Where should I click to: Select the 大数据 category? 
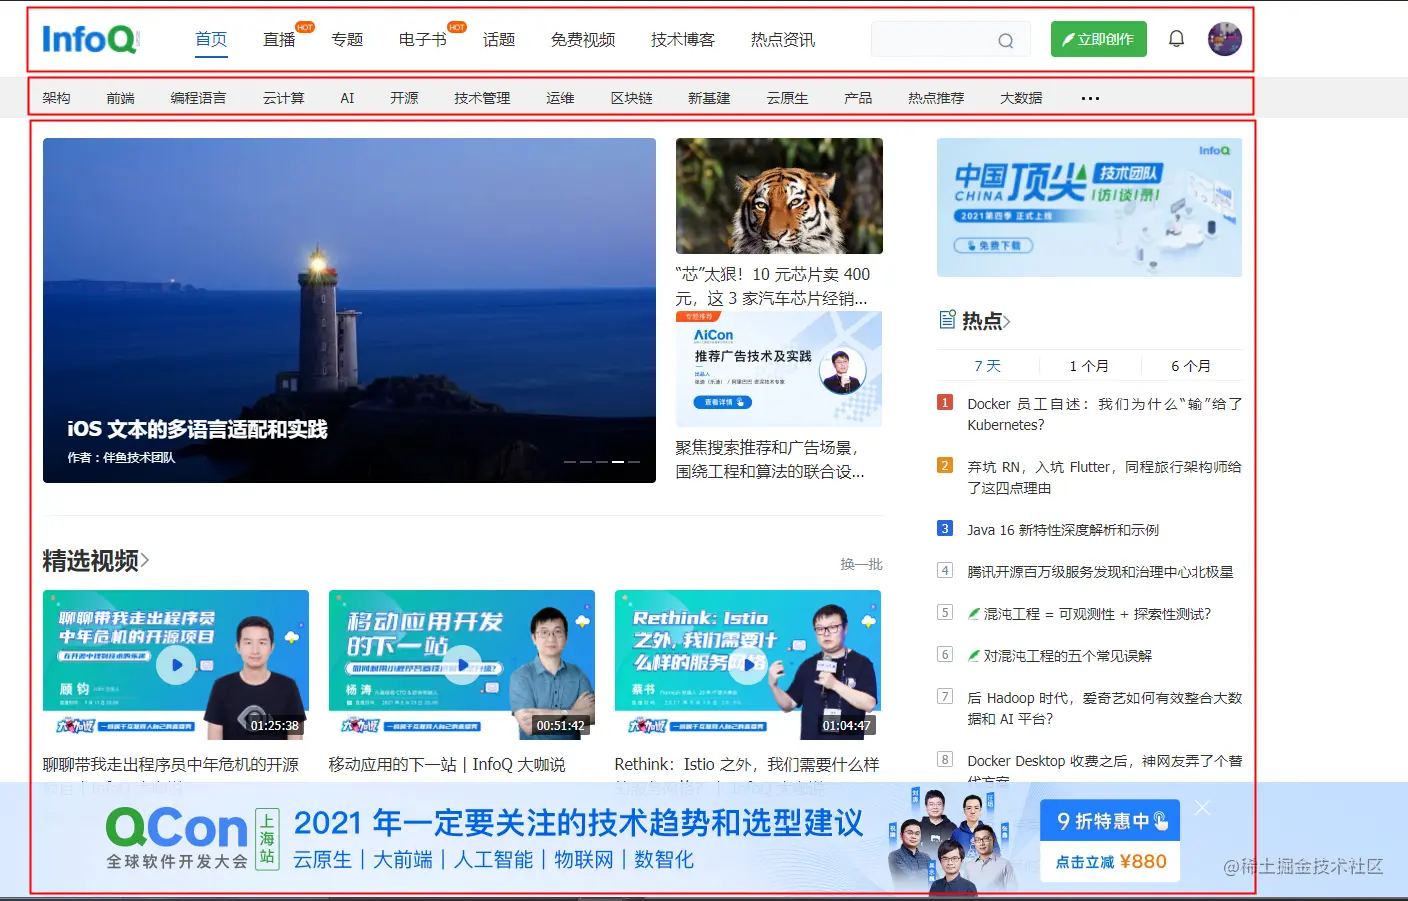point(1021,98)
